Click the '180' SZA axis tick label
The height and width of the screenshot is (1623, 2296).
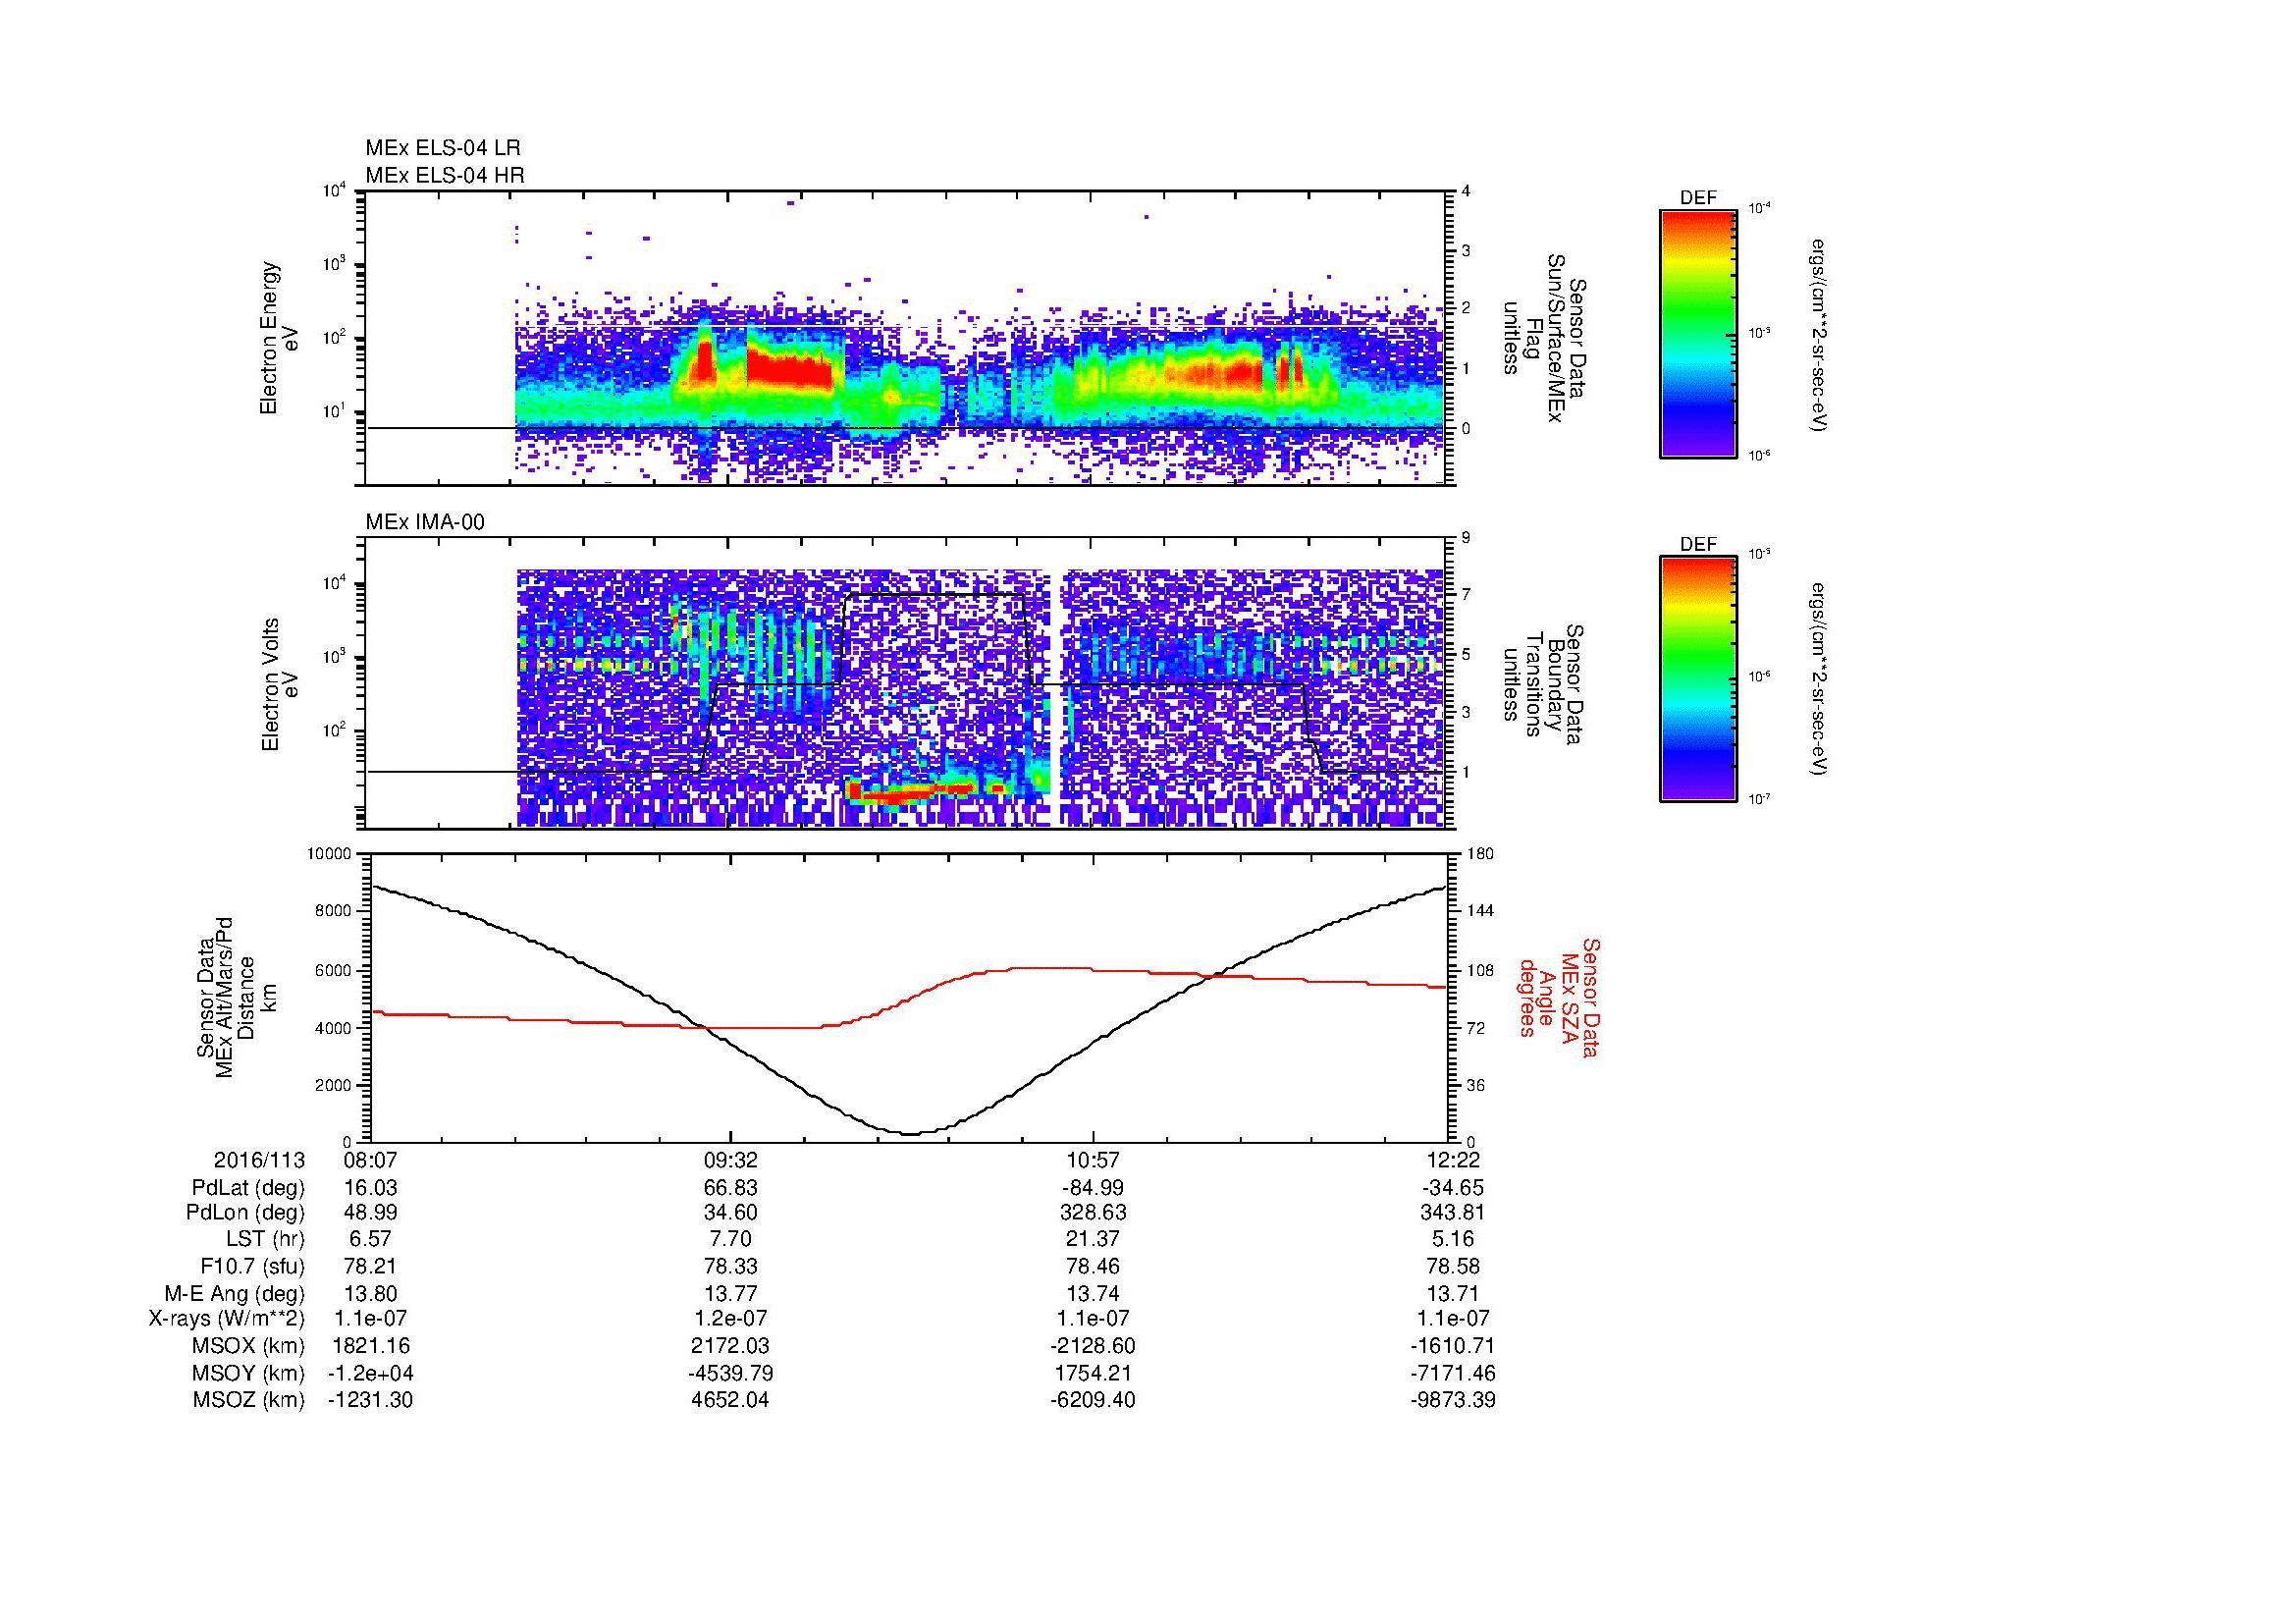[x=1481, y=854]
